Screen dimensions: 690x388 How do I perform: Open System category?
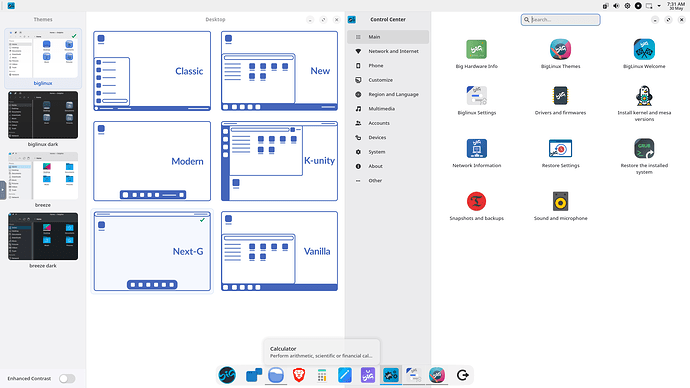coord(388,152)
